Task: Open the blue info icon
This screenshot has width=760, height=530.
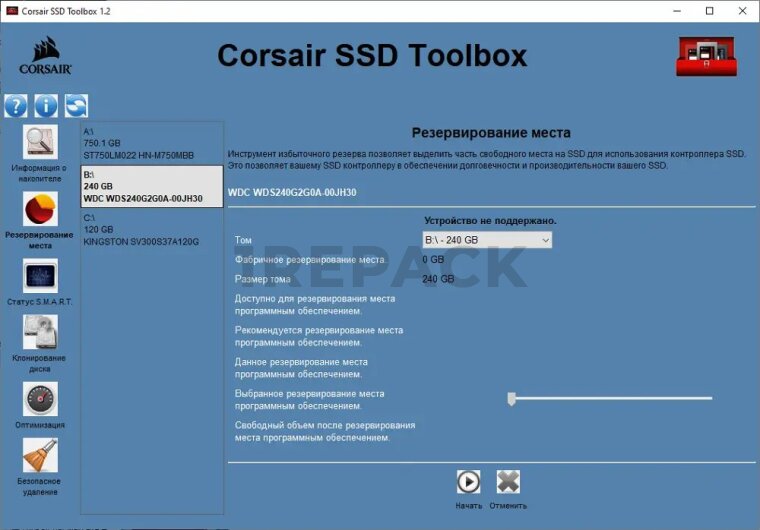Action: coord(46,106)
